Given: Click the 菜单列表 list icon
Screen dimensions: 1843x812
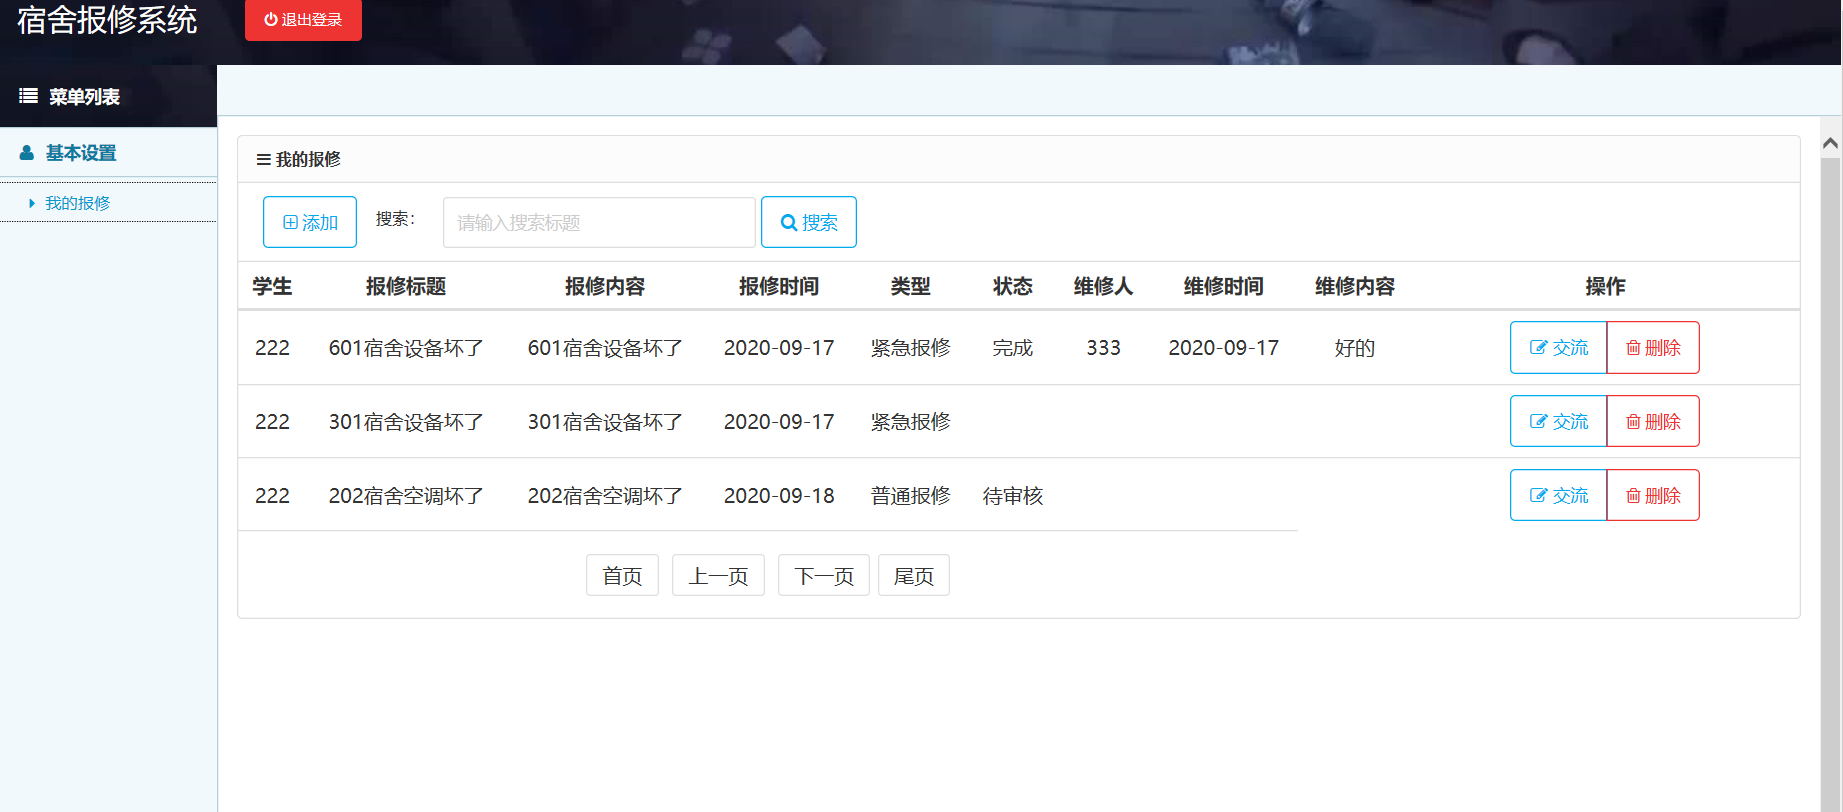Looking at the screenshot, I should [28, 96].
